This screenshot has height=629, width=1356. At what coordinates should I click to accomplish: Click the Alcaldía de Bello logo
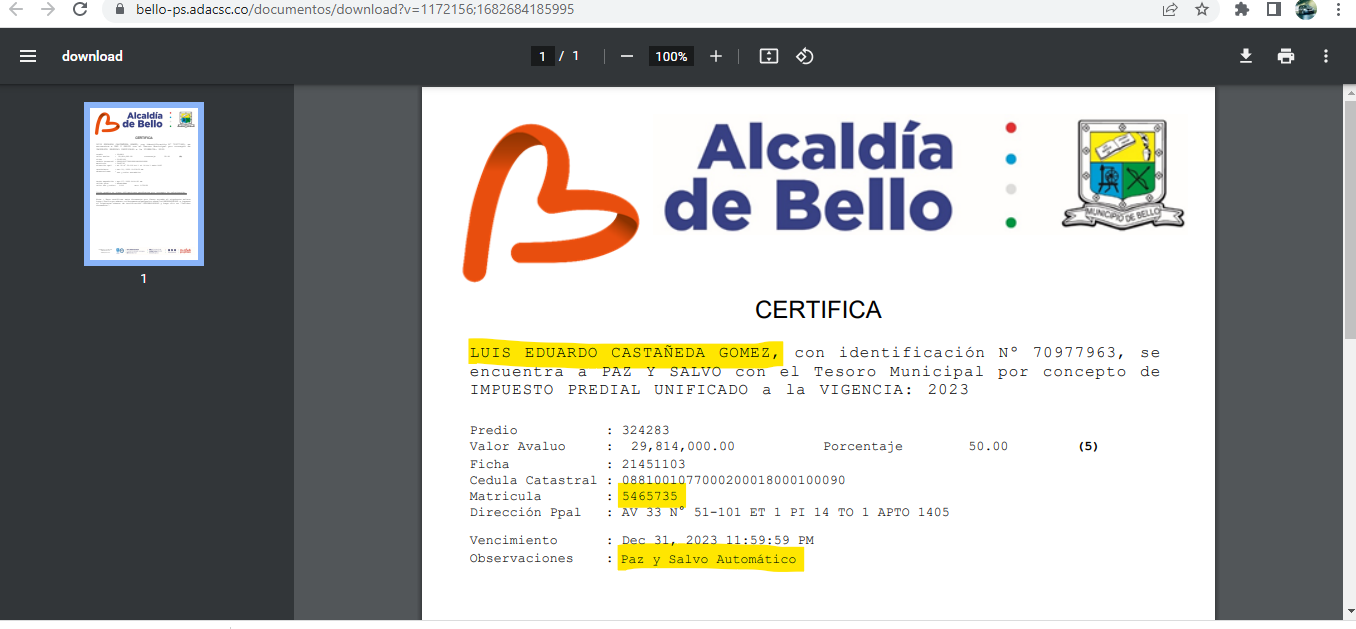click(710, 202)
